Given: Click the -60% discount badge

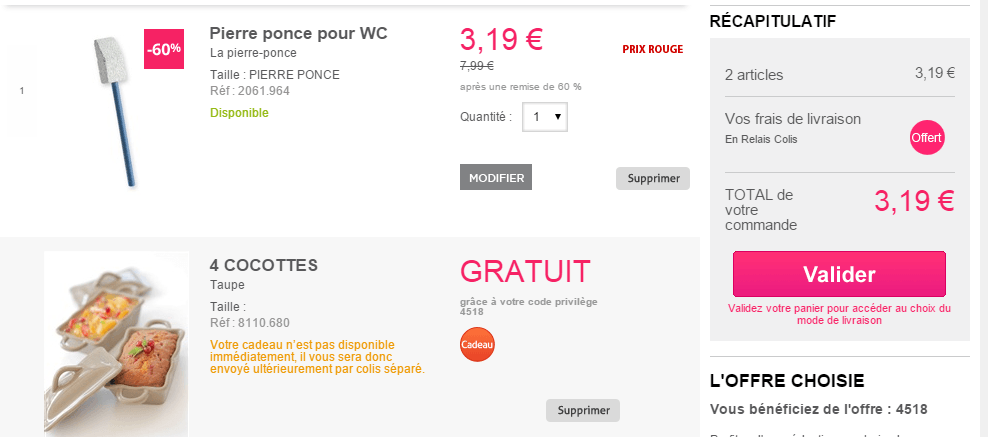Looking at the screenshot, I should tap(164, 49).
